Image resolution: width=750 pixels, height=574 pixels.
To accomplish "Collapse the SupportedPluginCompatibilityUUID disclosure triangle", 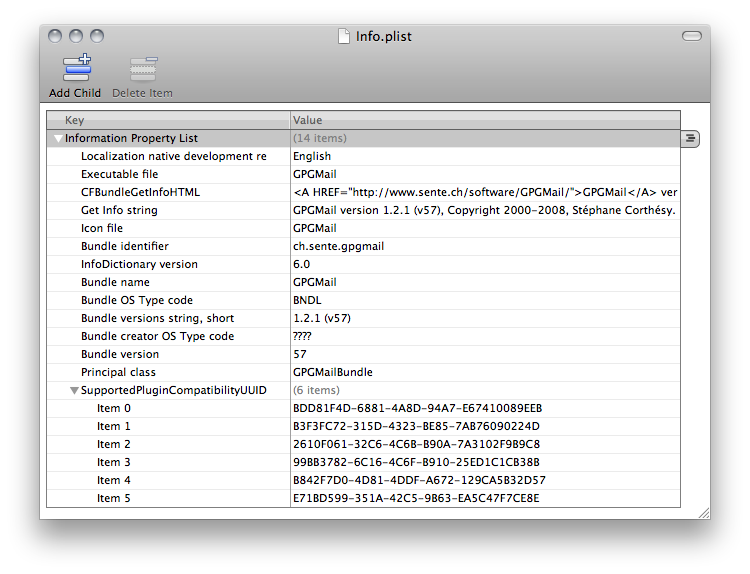I will pos(74,391).
